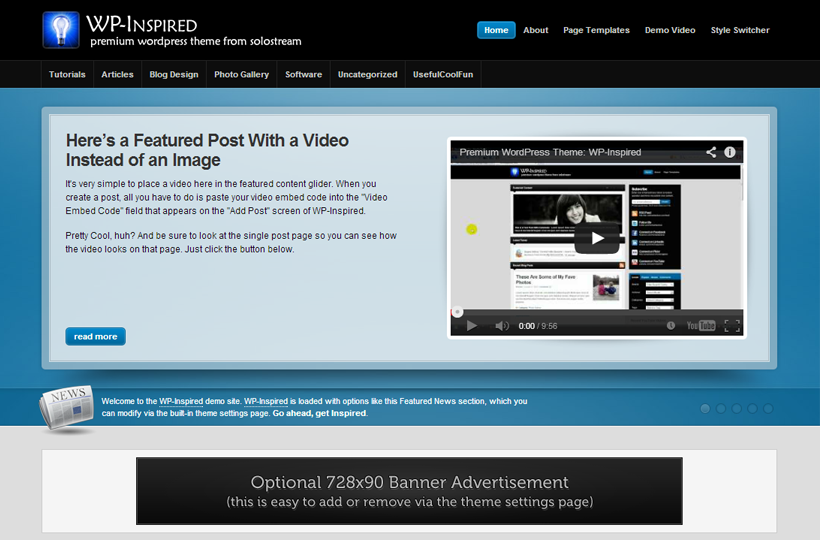820x540 pixels.
Task: Open the Uncategorized category
Action: tap(367, 74)
